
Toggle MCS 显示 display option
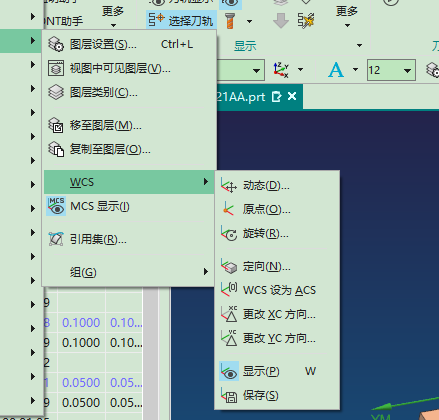(x=129, y=206)
